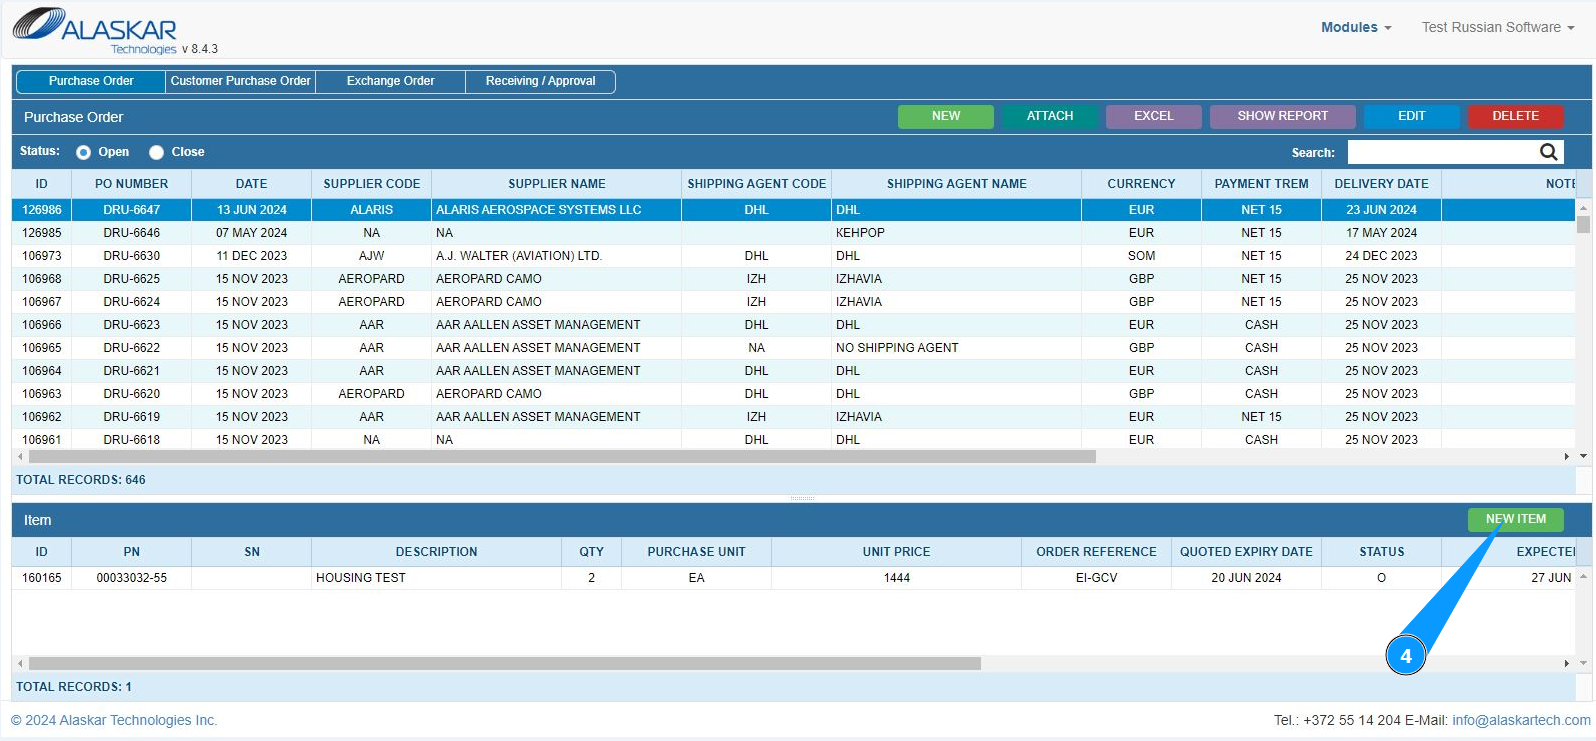Click the search magnifier icon

(1548, 152)
